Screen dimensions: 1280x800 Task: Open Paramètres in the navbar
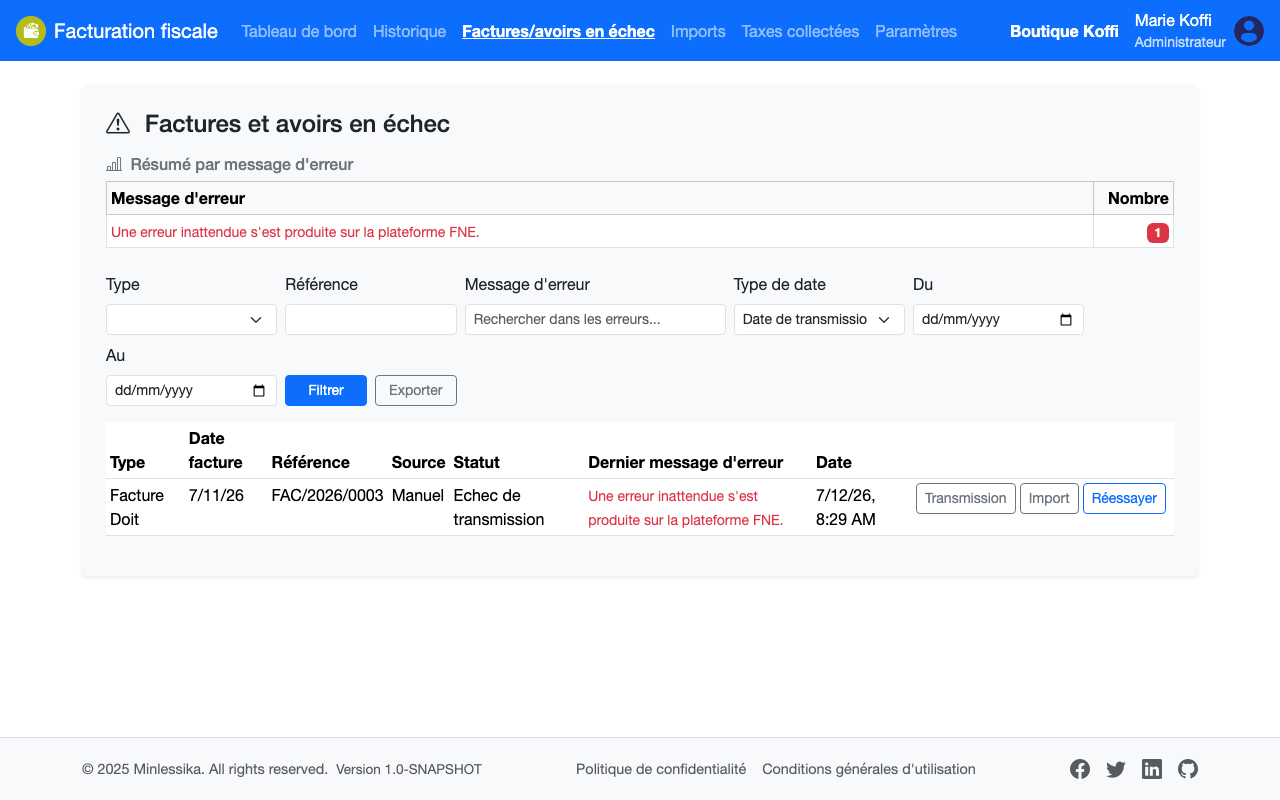pos(916,31)
